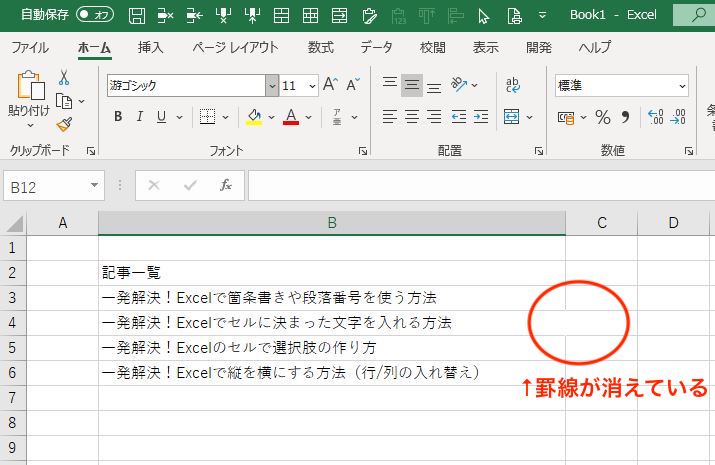Expand the Borders dropdown arrow

pos(226,117)
